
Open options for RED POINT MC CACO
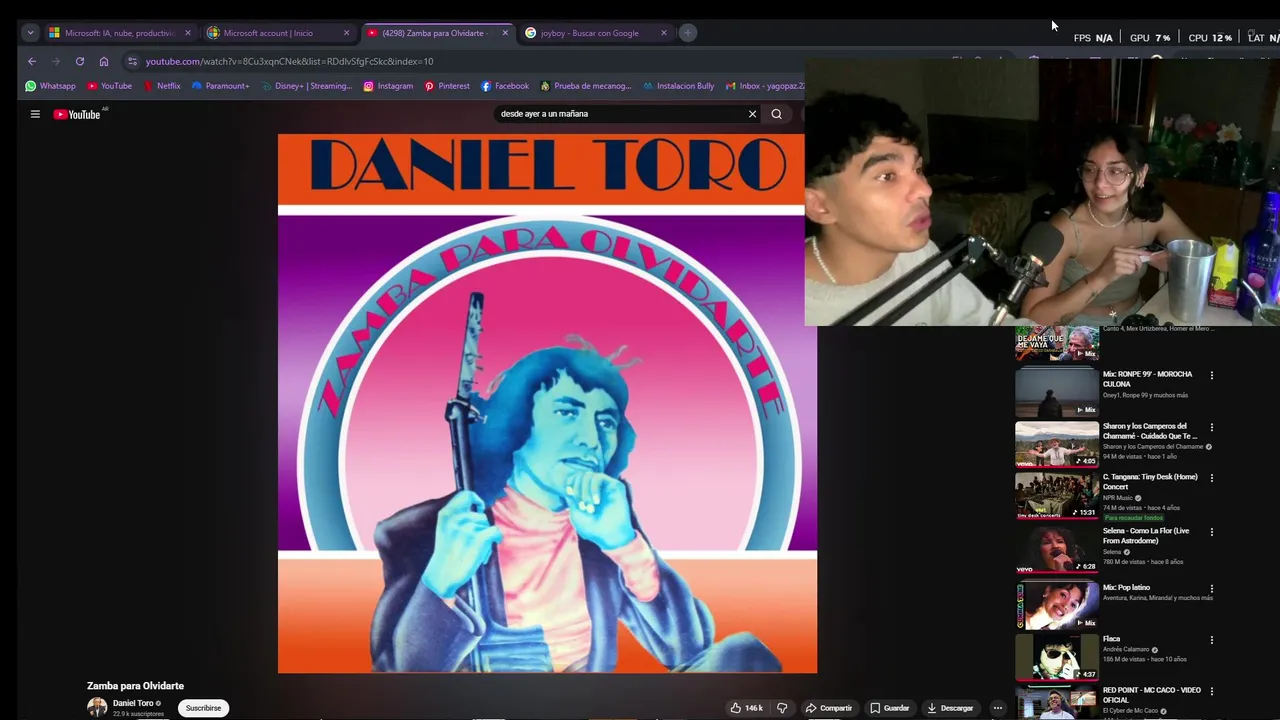[1212, 691]
